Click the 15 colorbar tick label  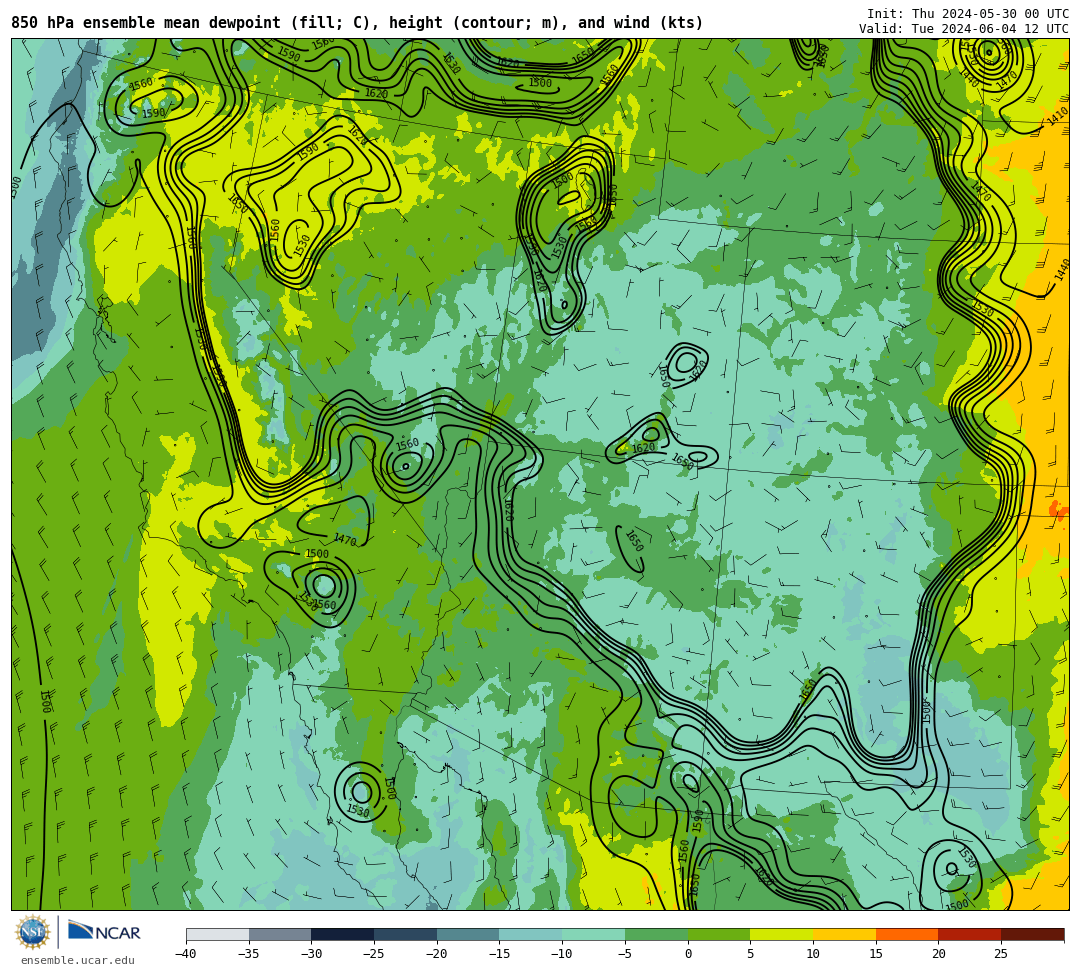[x=875, y=954]
